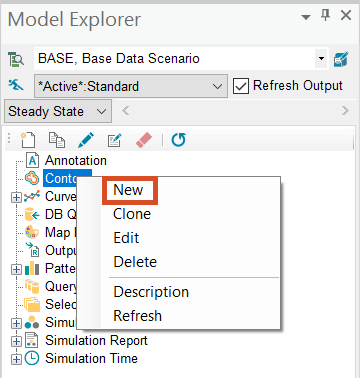Click the Simulation Options circles icon

pos(32,322)
